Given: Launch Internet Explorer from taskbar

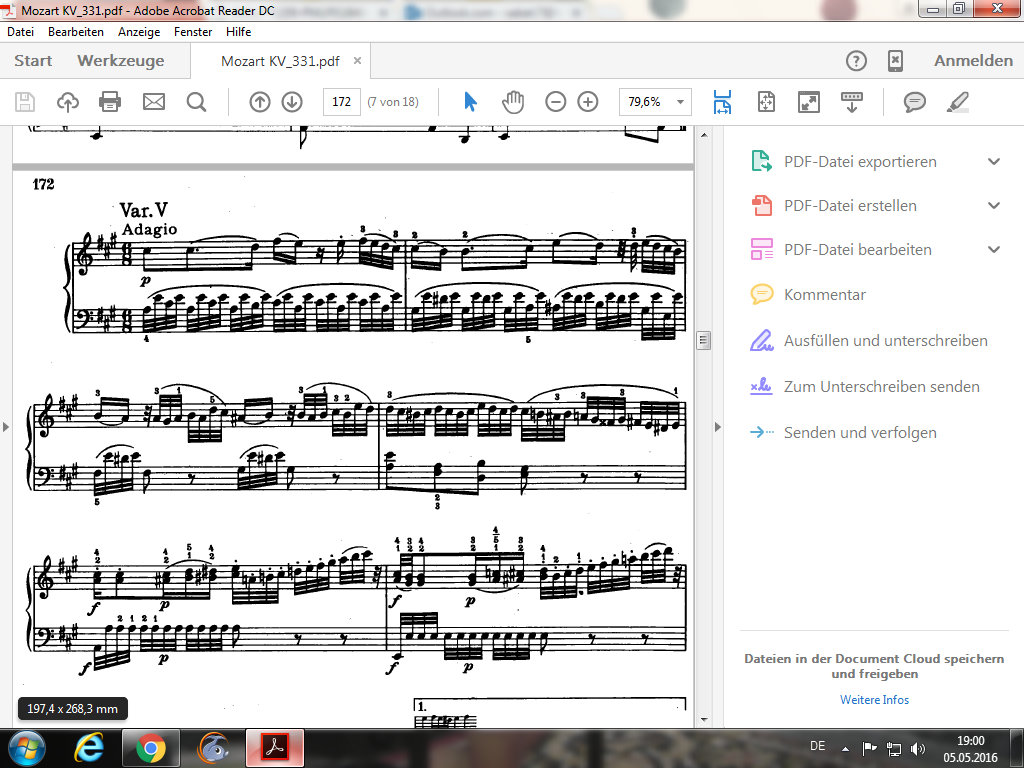Looking at the screenshot, I should click(x=89, y=748).
